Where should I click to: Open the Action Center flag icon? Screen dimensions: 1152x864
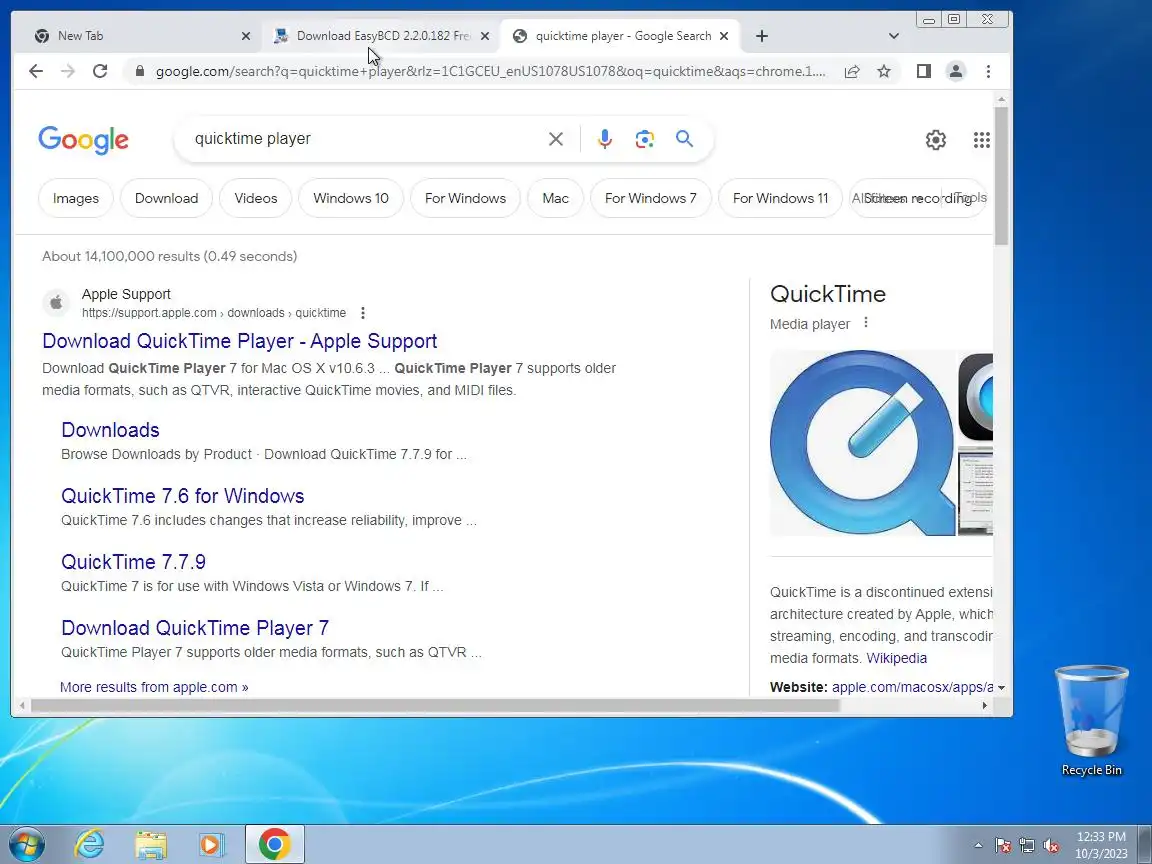pos(1003,846)
